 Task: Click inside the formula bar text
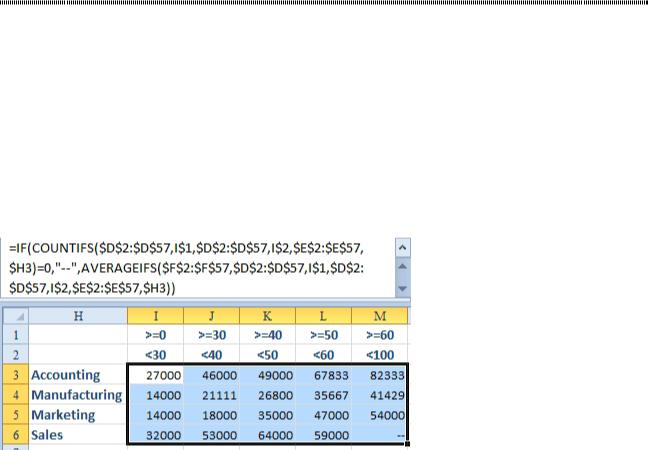click(186, 268)
